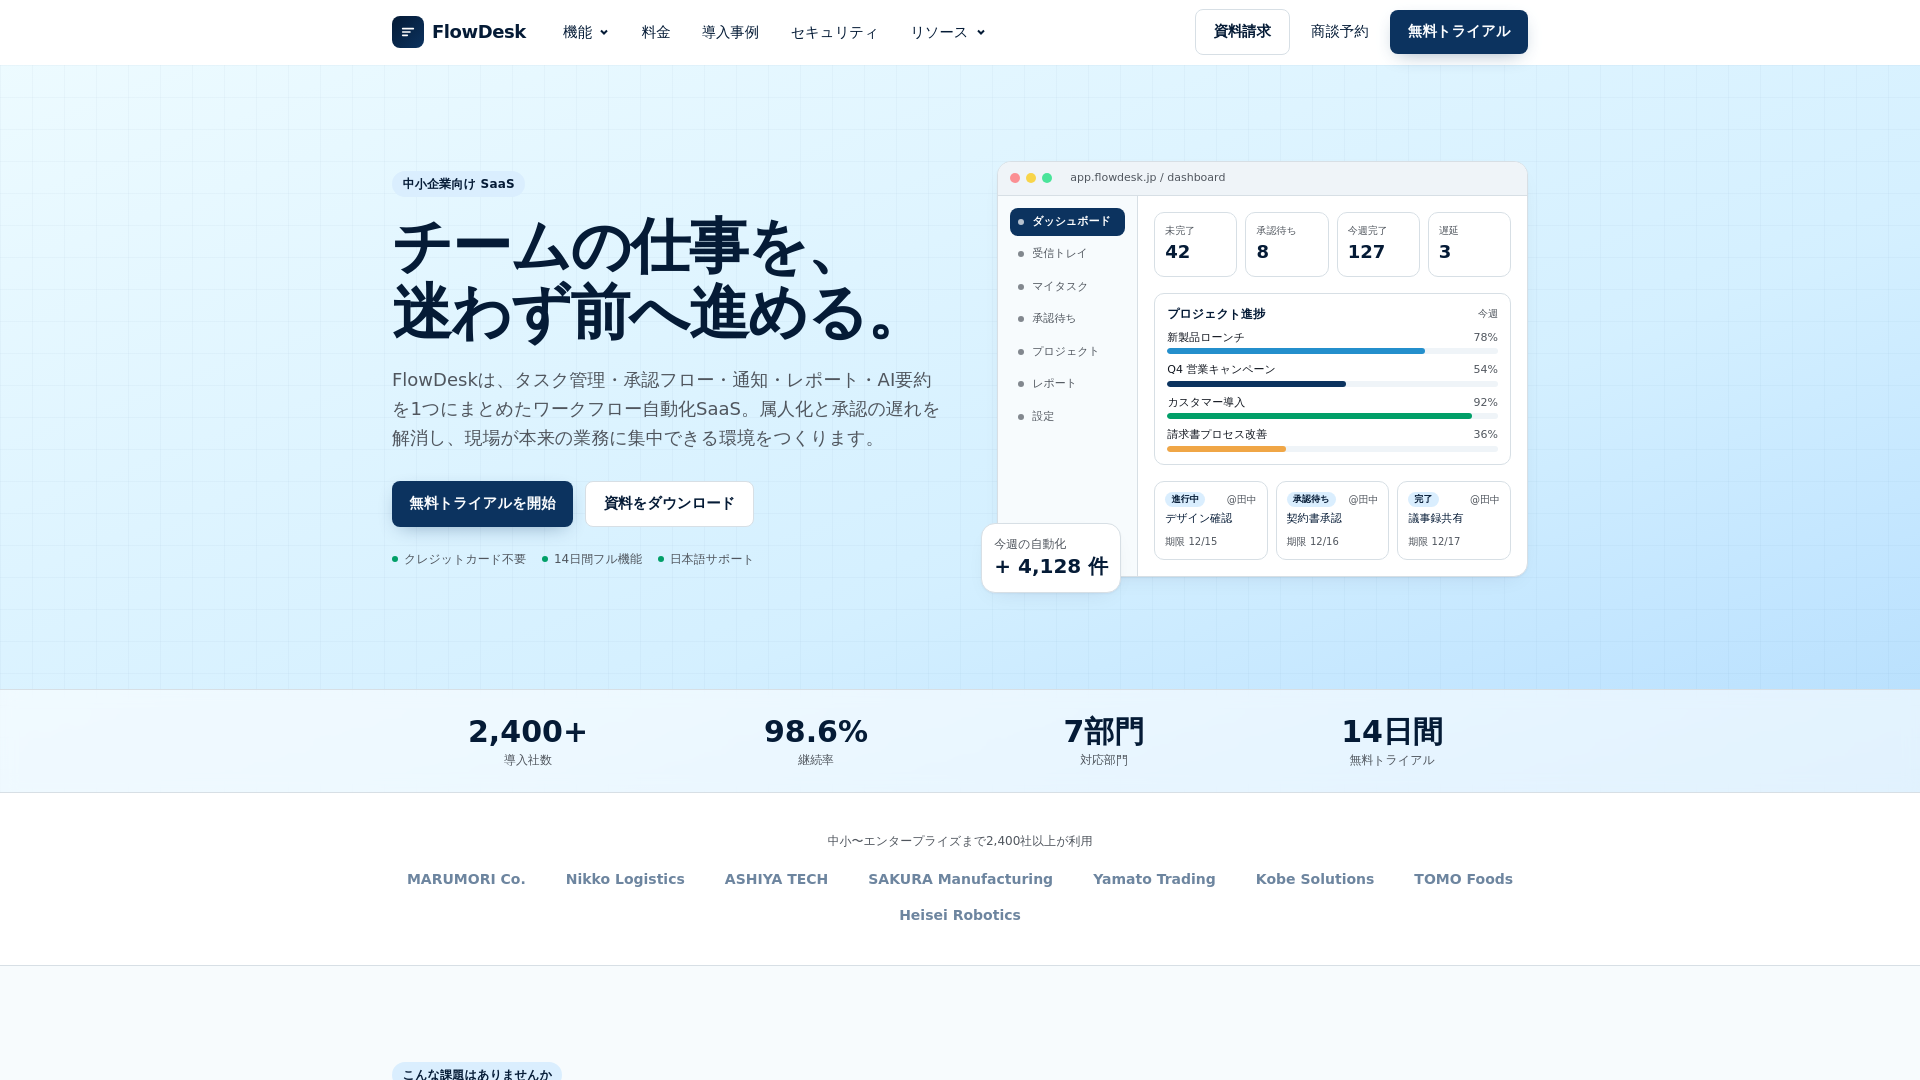Click the 資料請求 button
This screenshot has width=1920, height=1080.
coord(1242,32)
